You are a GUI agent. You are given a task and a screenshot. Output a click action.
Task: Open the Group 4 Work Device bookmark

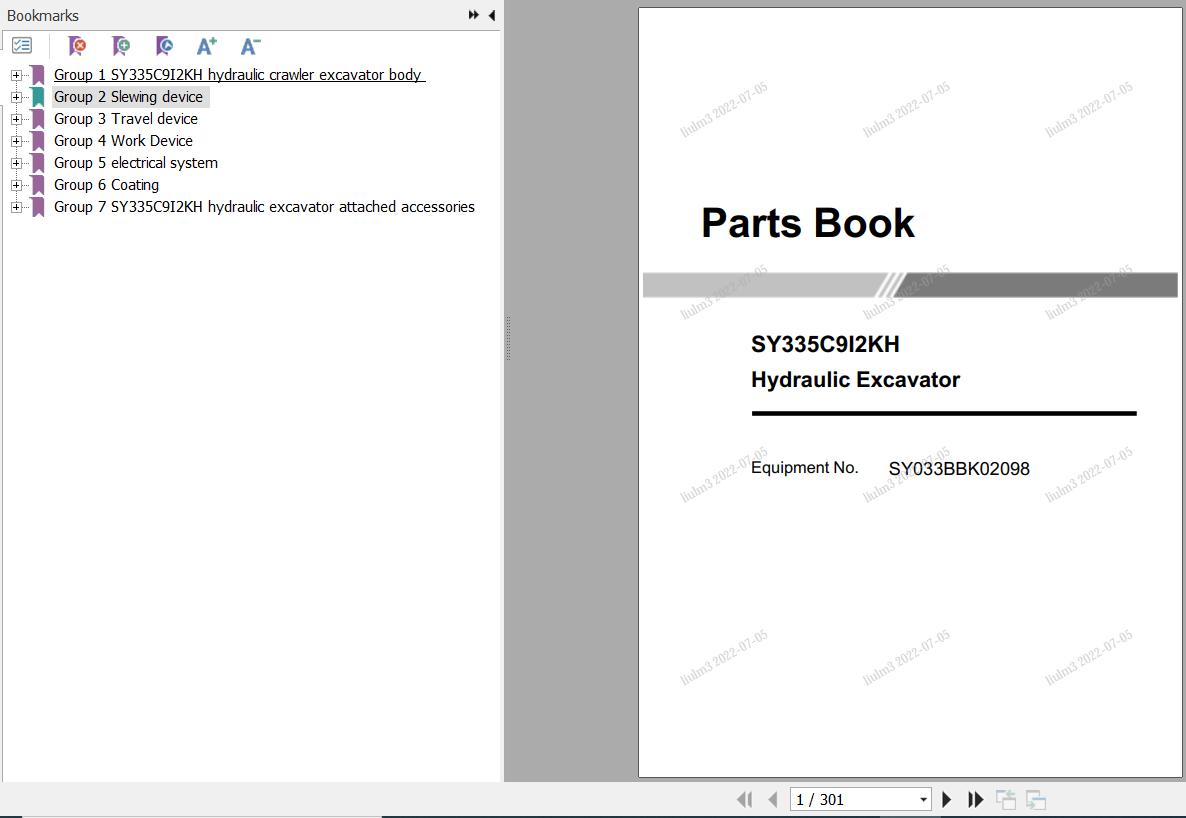coord(123,141)
